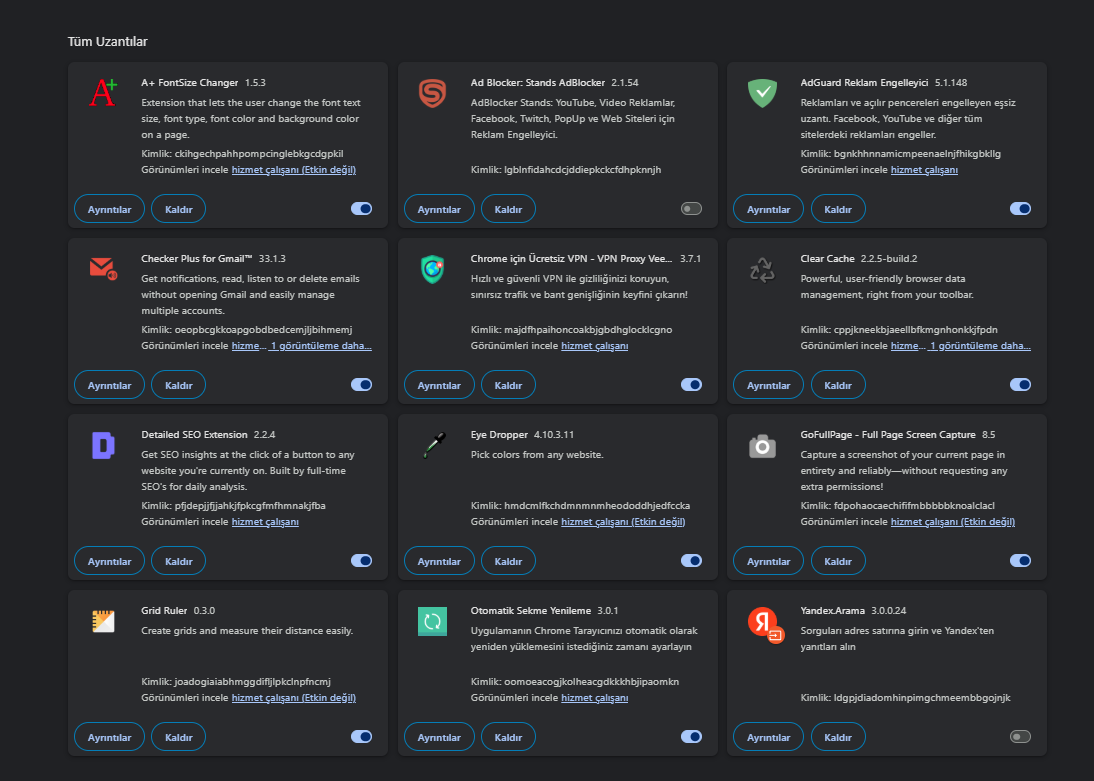Image resolution: width=1094 pixels, height=781 pixels.
Task: Click the Otomatik Sekme Yenileme refresh icon
Action: click(433, 621)
